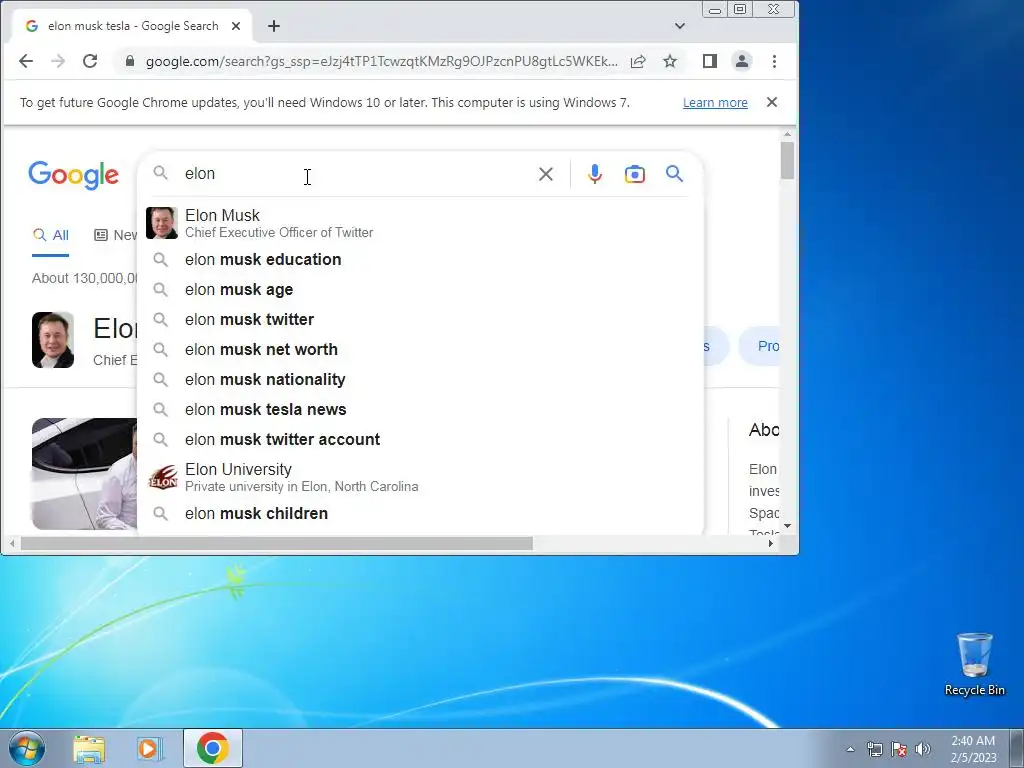Screen dimensions: 1024x768
Task: Switch to the All results tab
Action: (x=51, y=235)
